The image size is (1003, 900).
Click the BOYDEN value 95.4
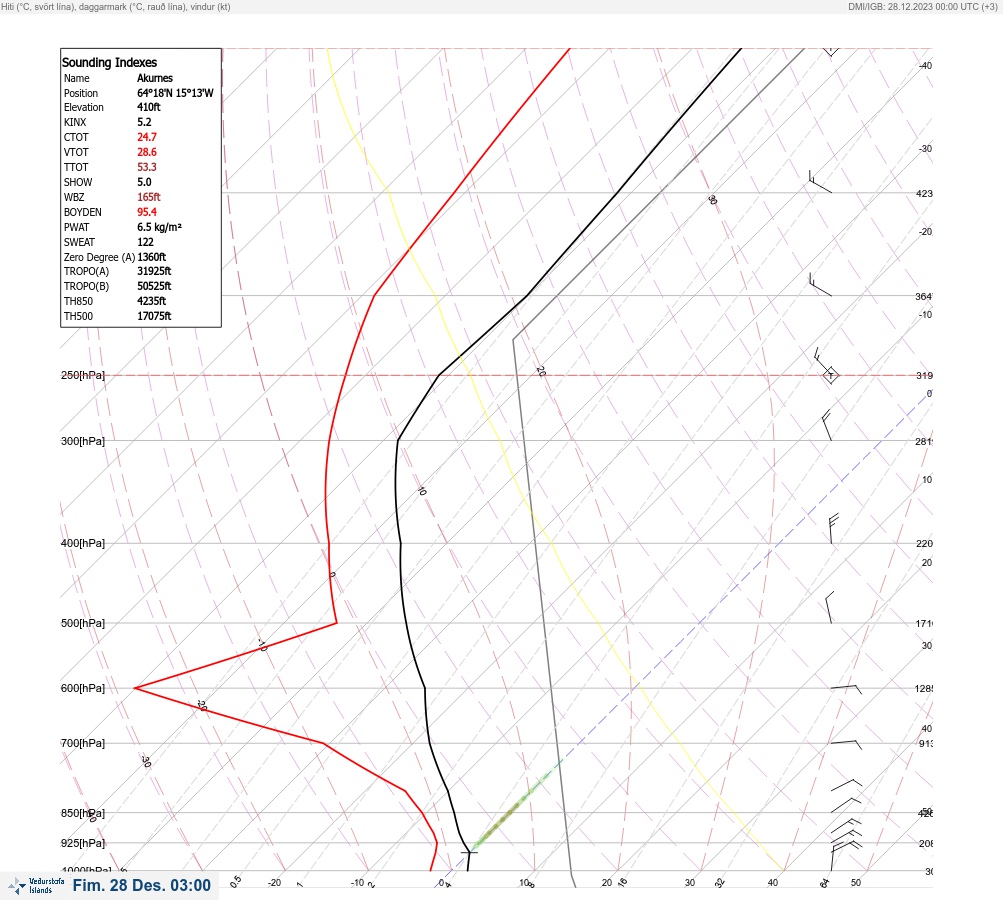146,212
